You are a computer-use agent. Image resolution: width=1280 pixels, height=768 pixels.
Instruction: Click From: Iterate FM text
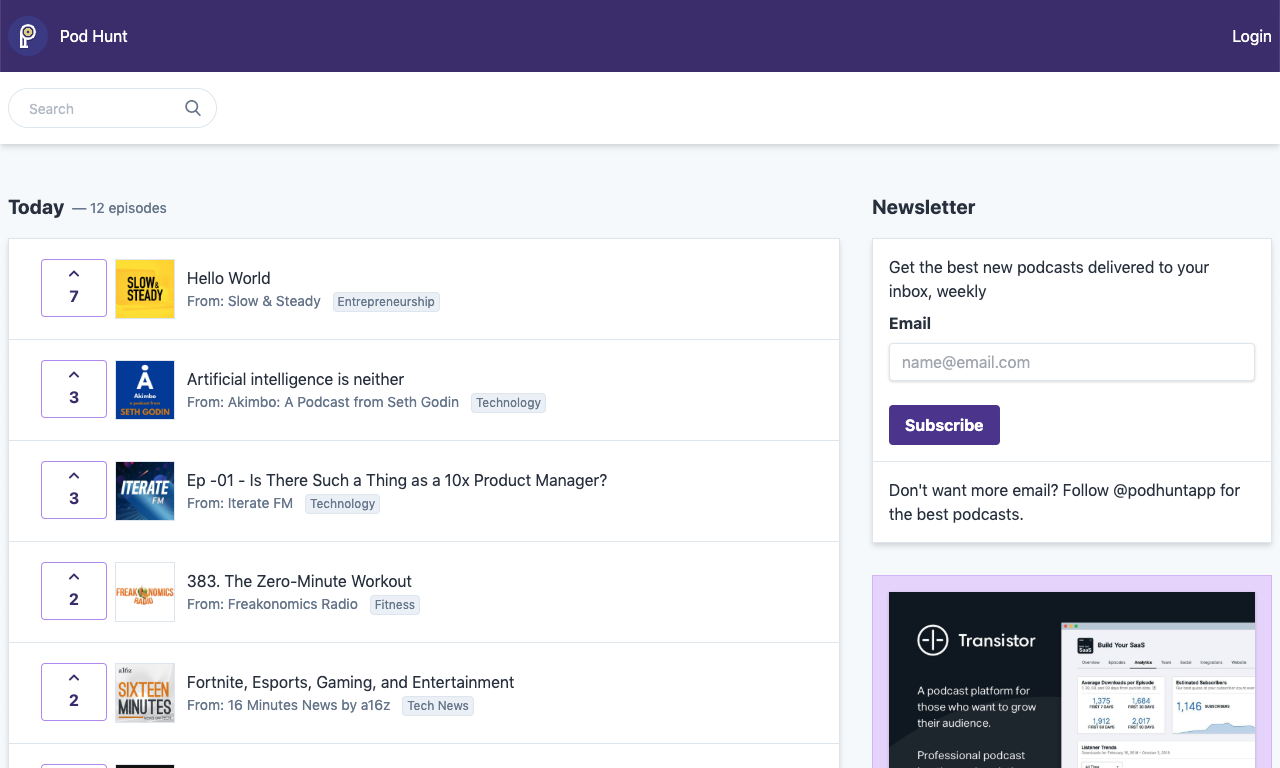(x=240, y=503)
